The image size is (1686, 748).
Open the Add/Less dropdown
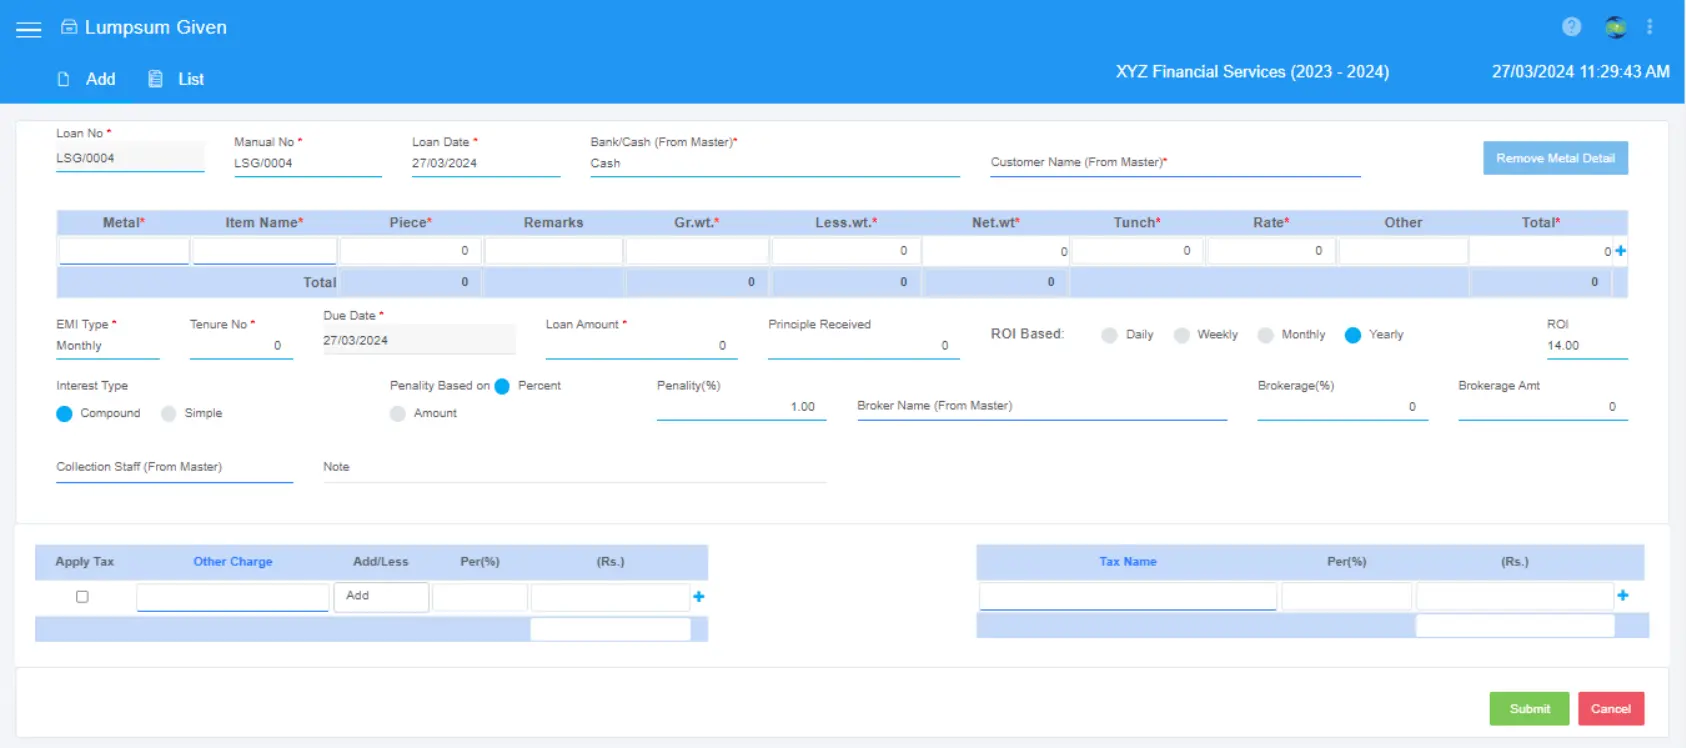point(381,597)
